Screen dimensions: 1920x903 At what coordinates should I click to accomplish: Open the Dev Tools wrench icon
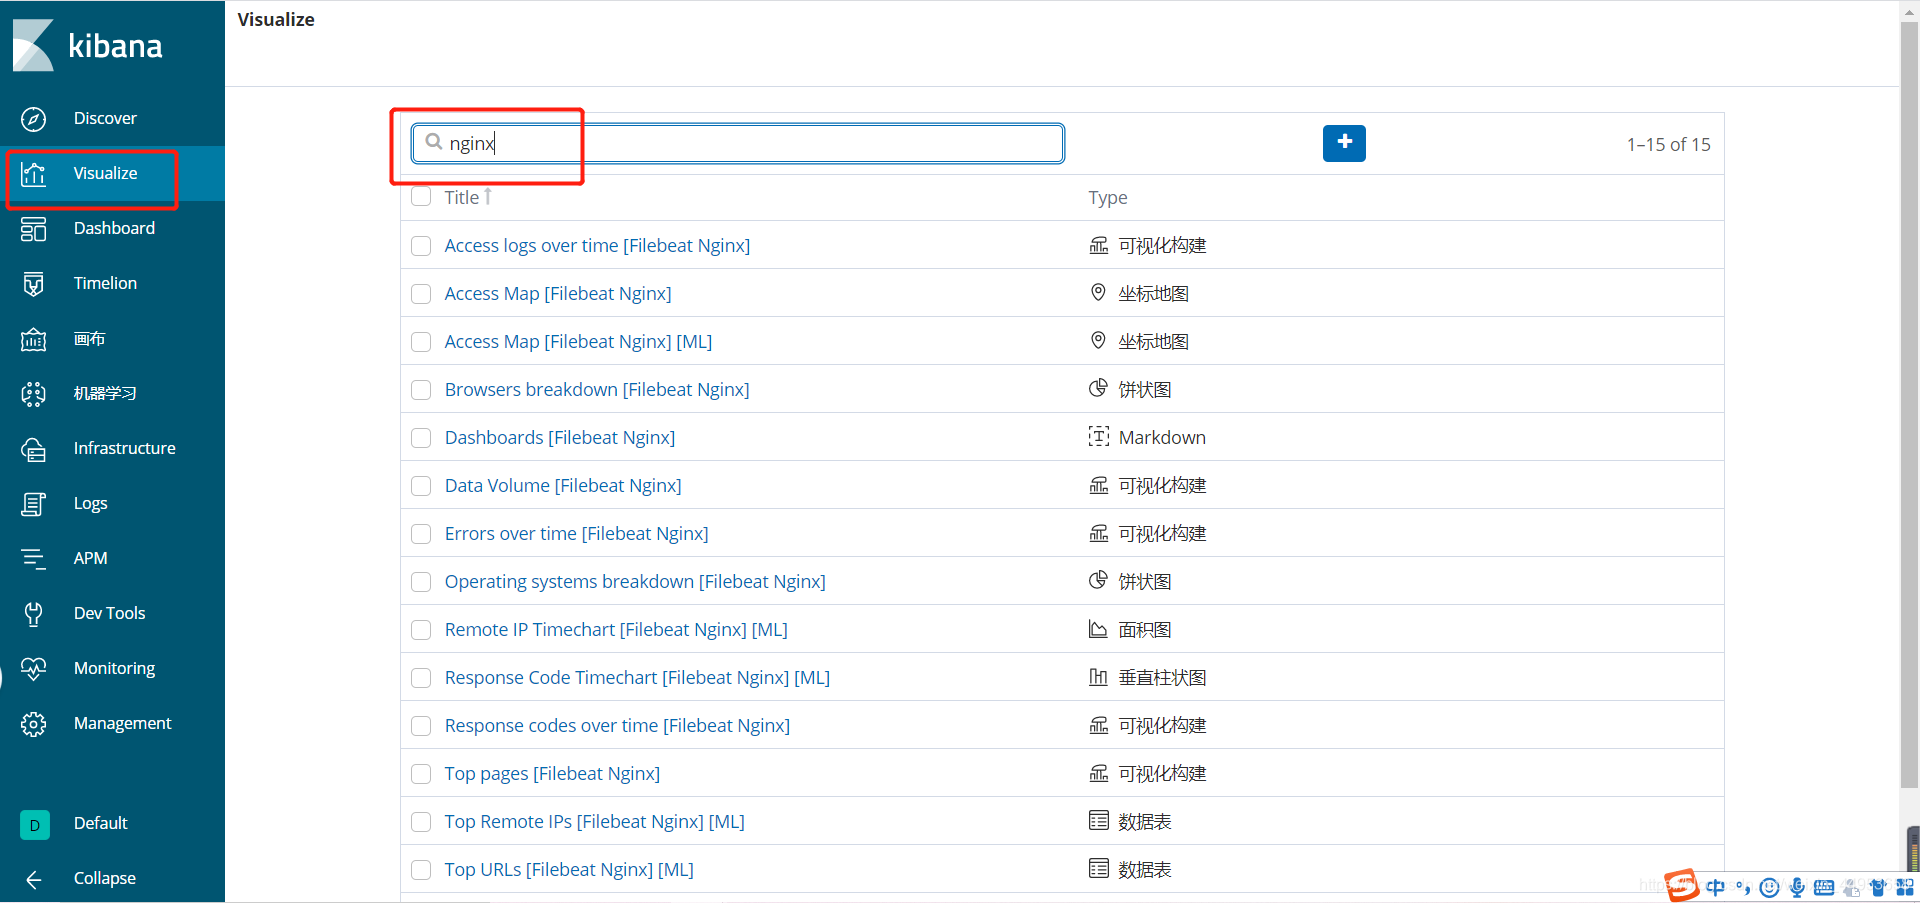33,614
